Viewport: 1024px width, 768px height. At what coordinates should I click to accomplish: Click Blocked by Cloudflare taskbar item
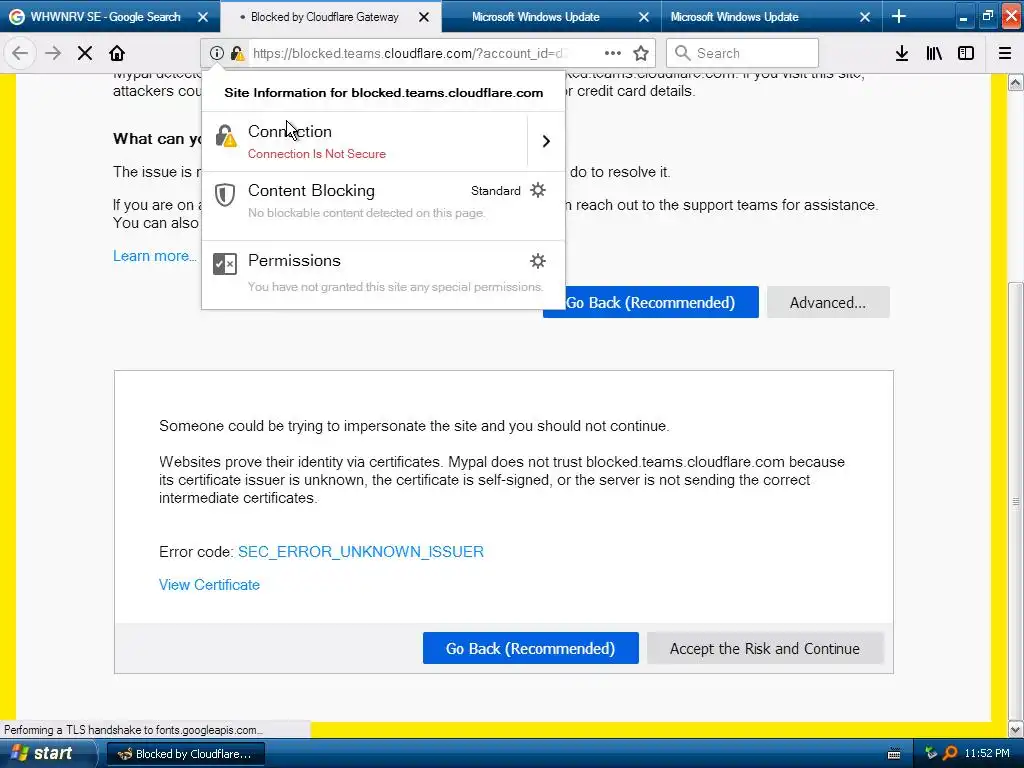pos(185,754)
